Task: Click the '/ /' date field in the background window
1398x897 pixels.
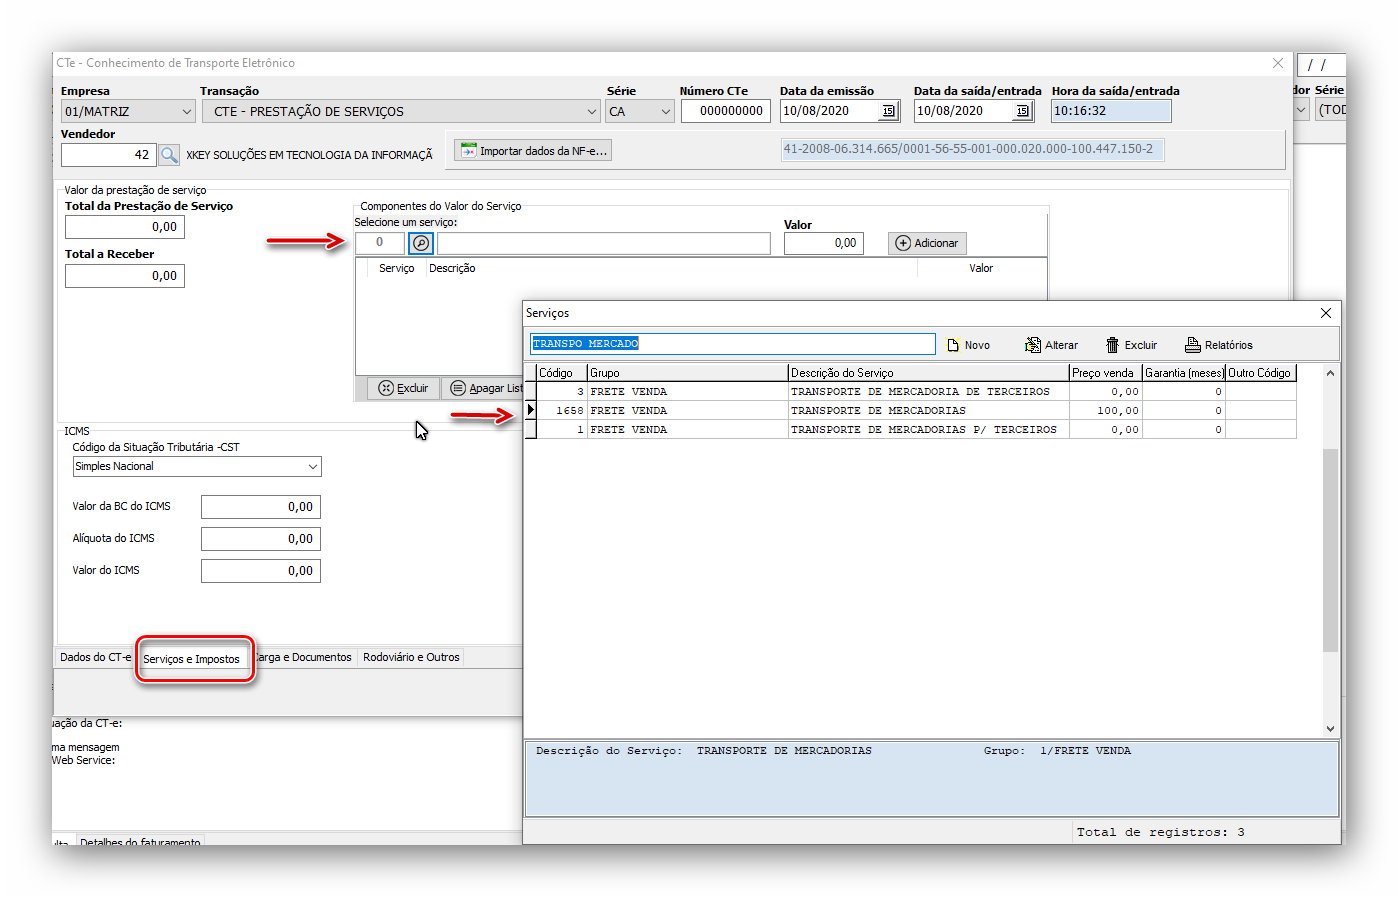Action: (1321, 65)
